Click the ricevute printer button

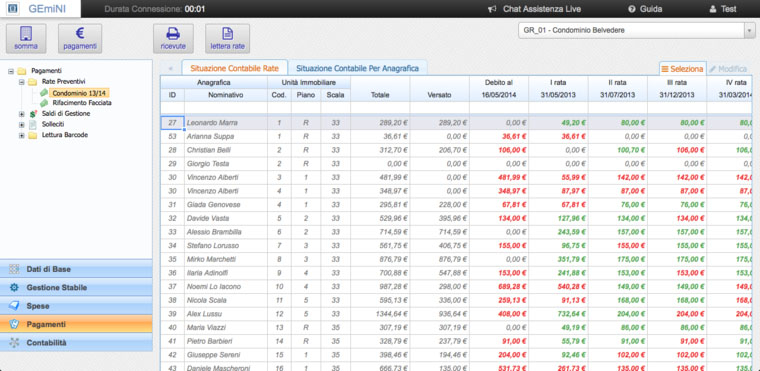173,38
